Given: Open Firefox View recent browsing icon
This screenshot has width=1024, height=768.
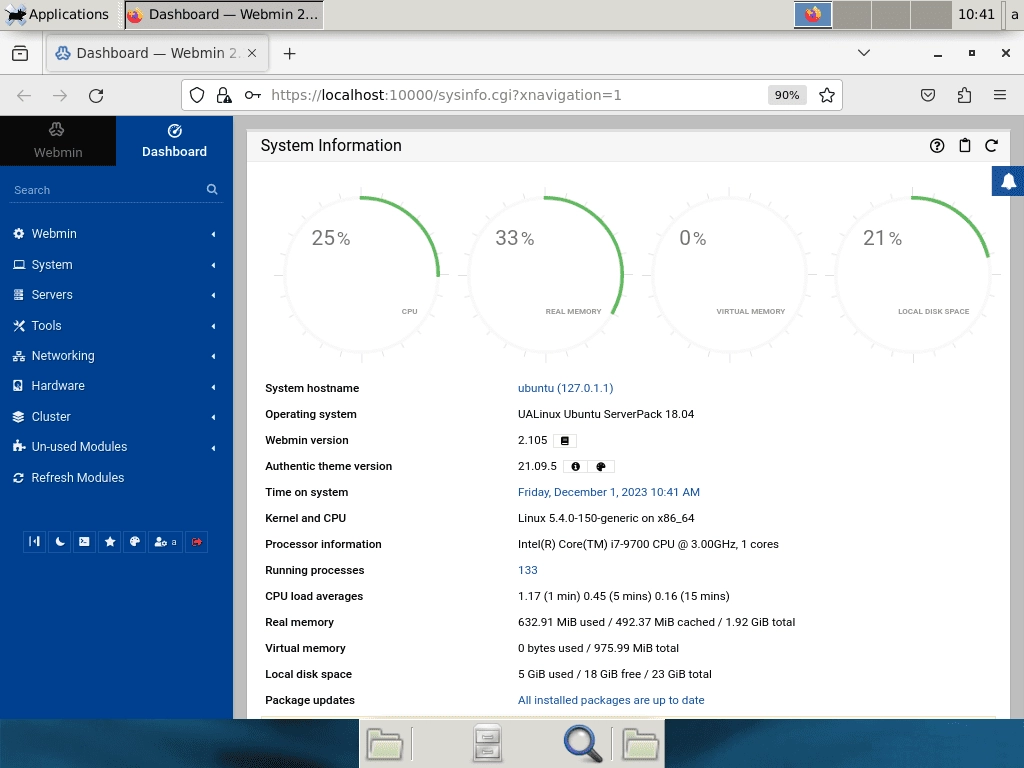Looking at the screenshot, I should click(x=20, y=54).
